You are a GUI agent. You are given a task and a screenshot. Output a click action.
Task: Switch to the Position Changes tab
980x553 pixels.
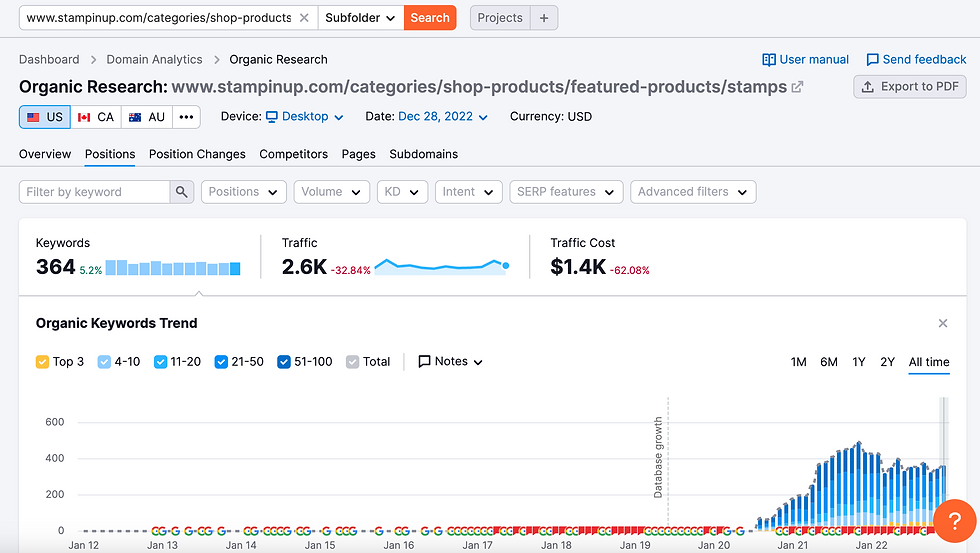pos(197,154)
